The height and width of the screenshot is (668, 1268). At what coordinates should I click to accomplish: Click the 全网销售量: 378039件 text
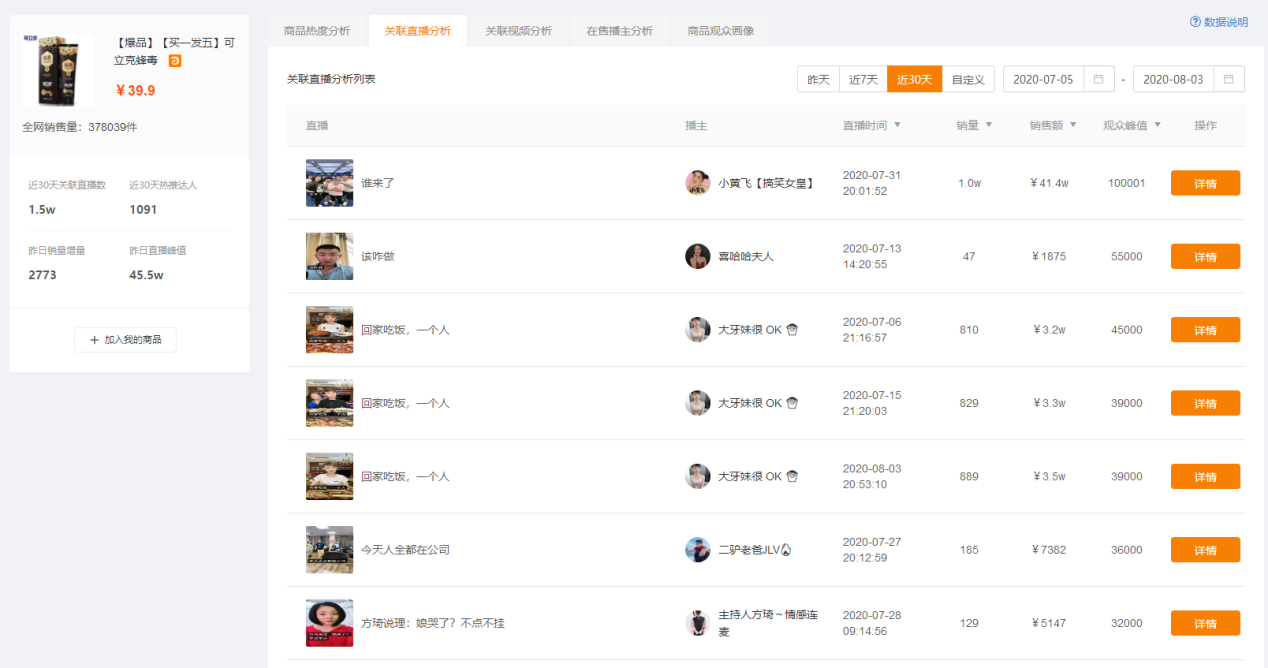[x=80, y=127]
